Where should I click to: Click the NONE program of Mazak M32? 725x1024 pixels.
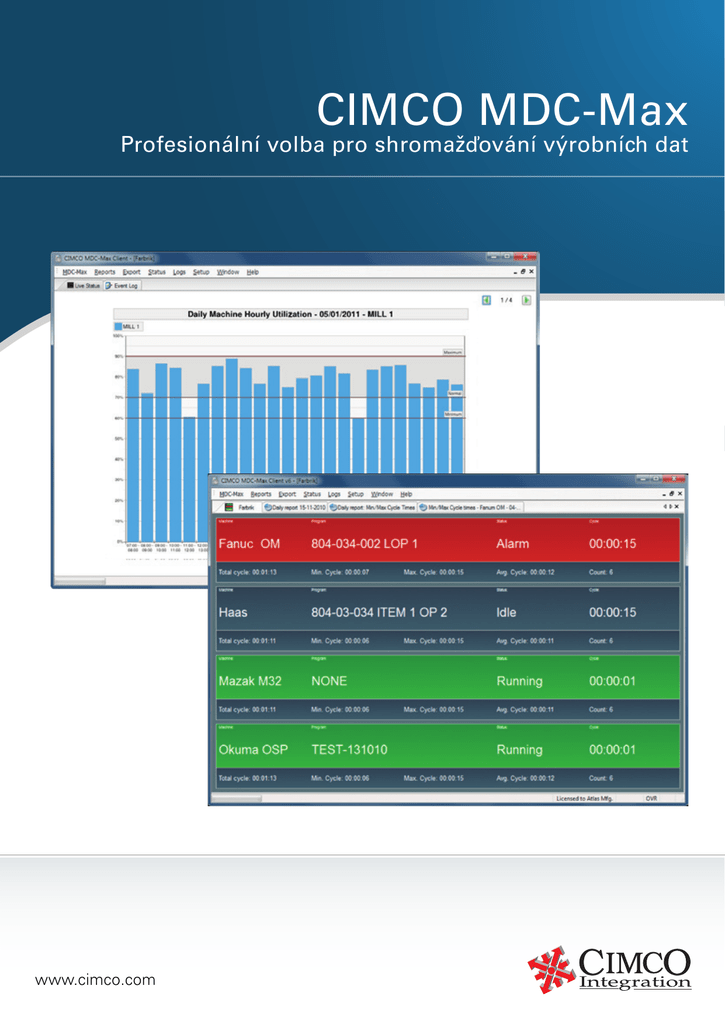click(x=329, y=681)
